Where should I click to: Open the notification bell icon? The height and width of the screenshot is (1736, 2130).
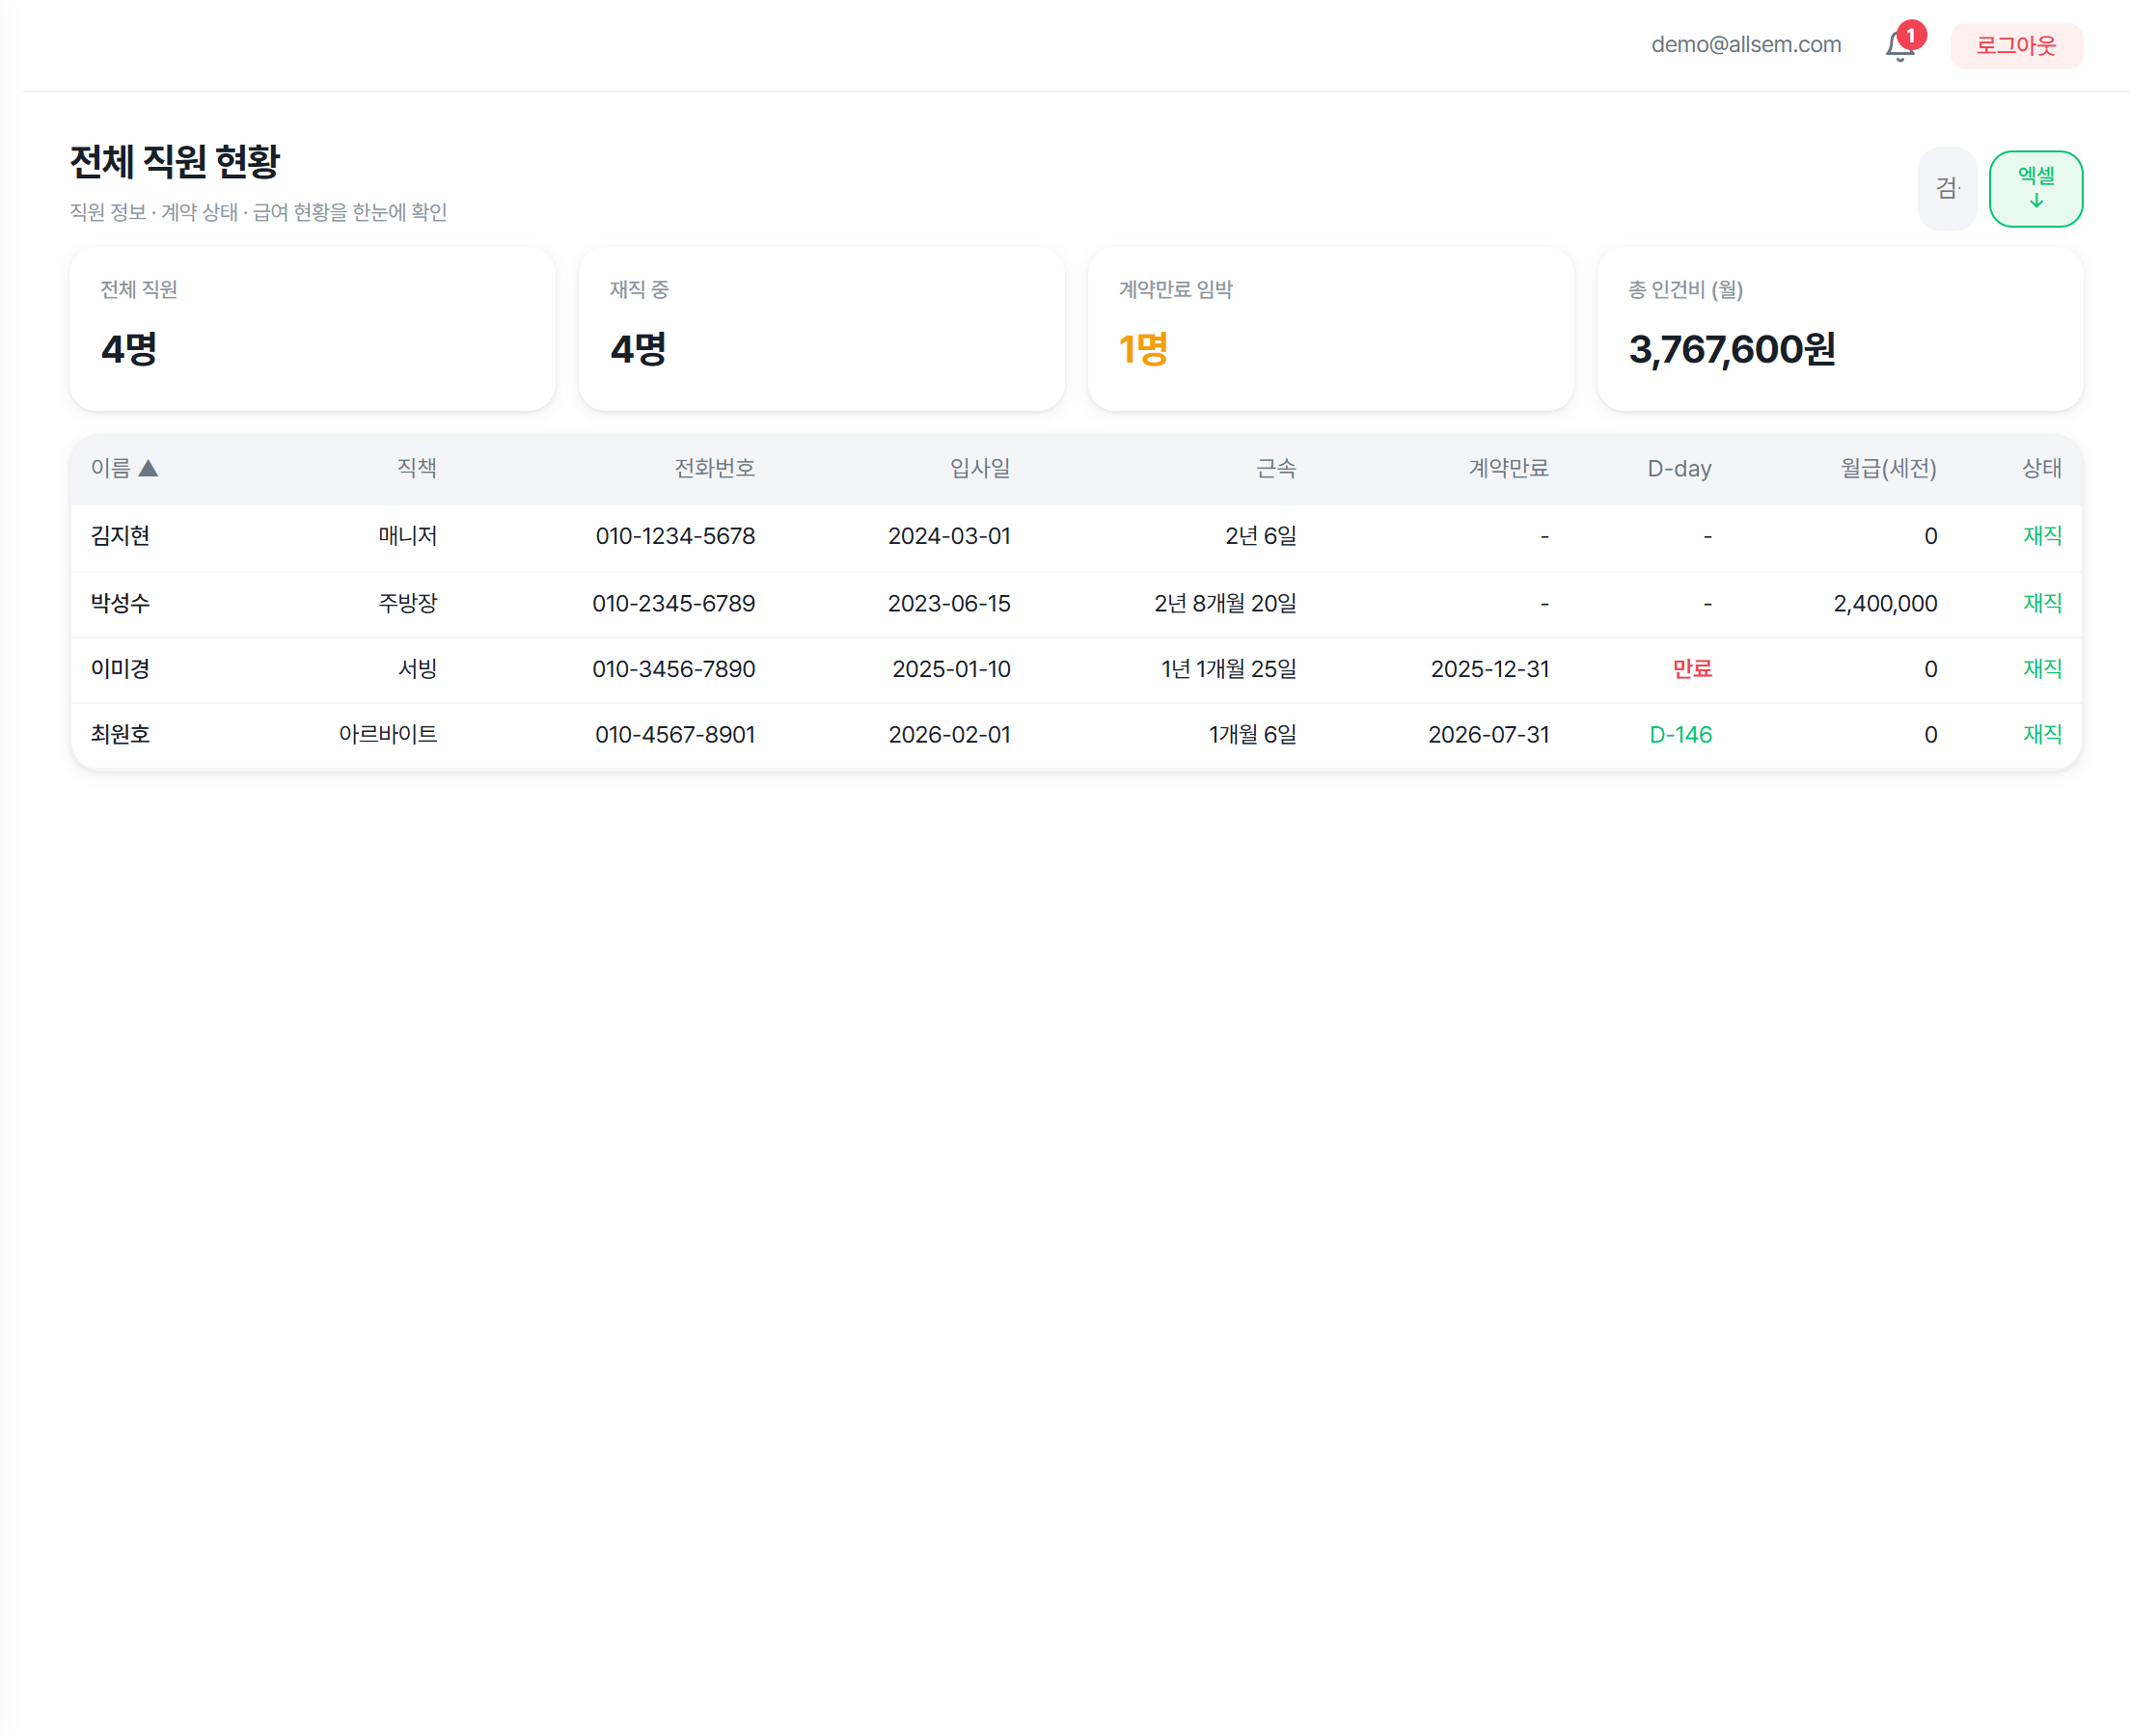pos(1898,47)
